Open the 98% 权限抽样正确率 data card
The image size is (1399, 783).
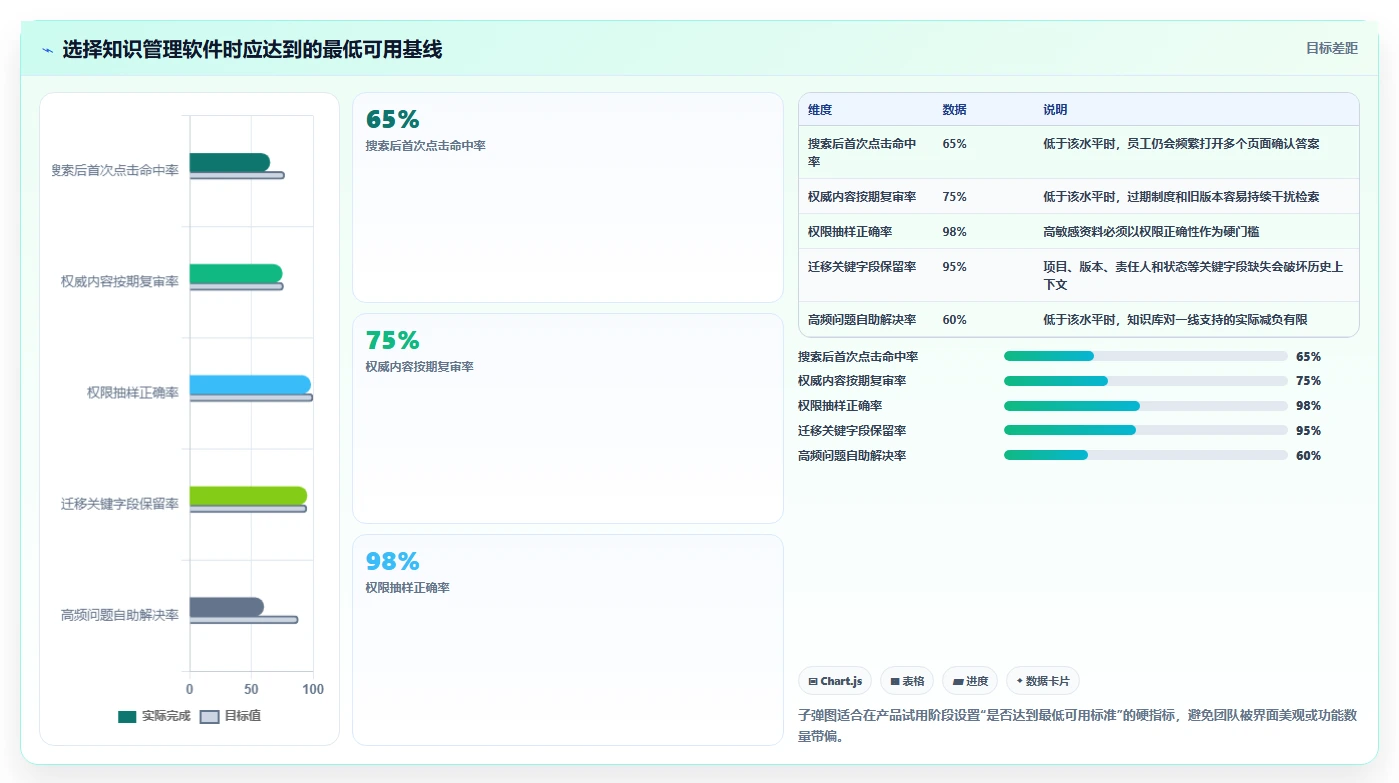point(568,639)
